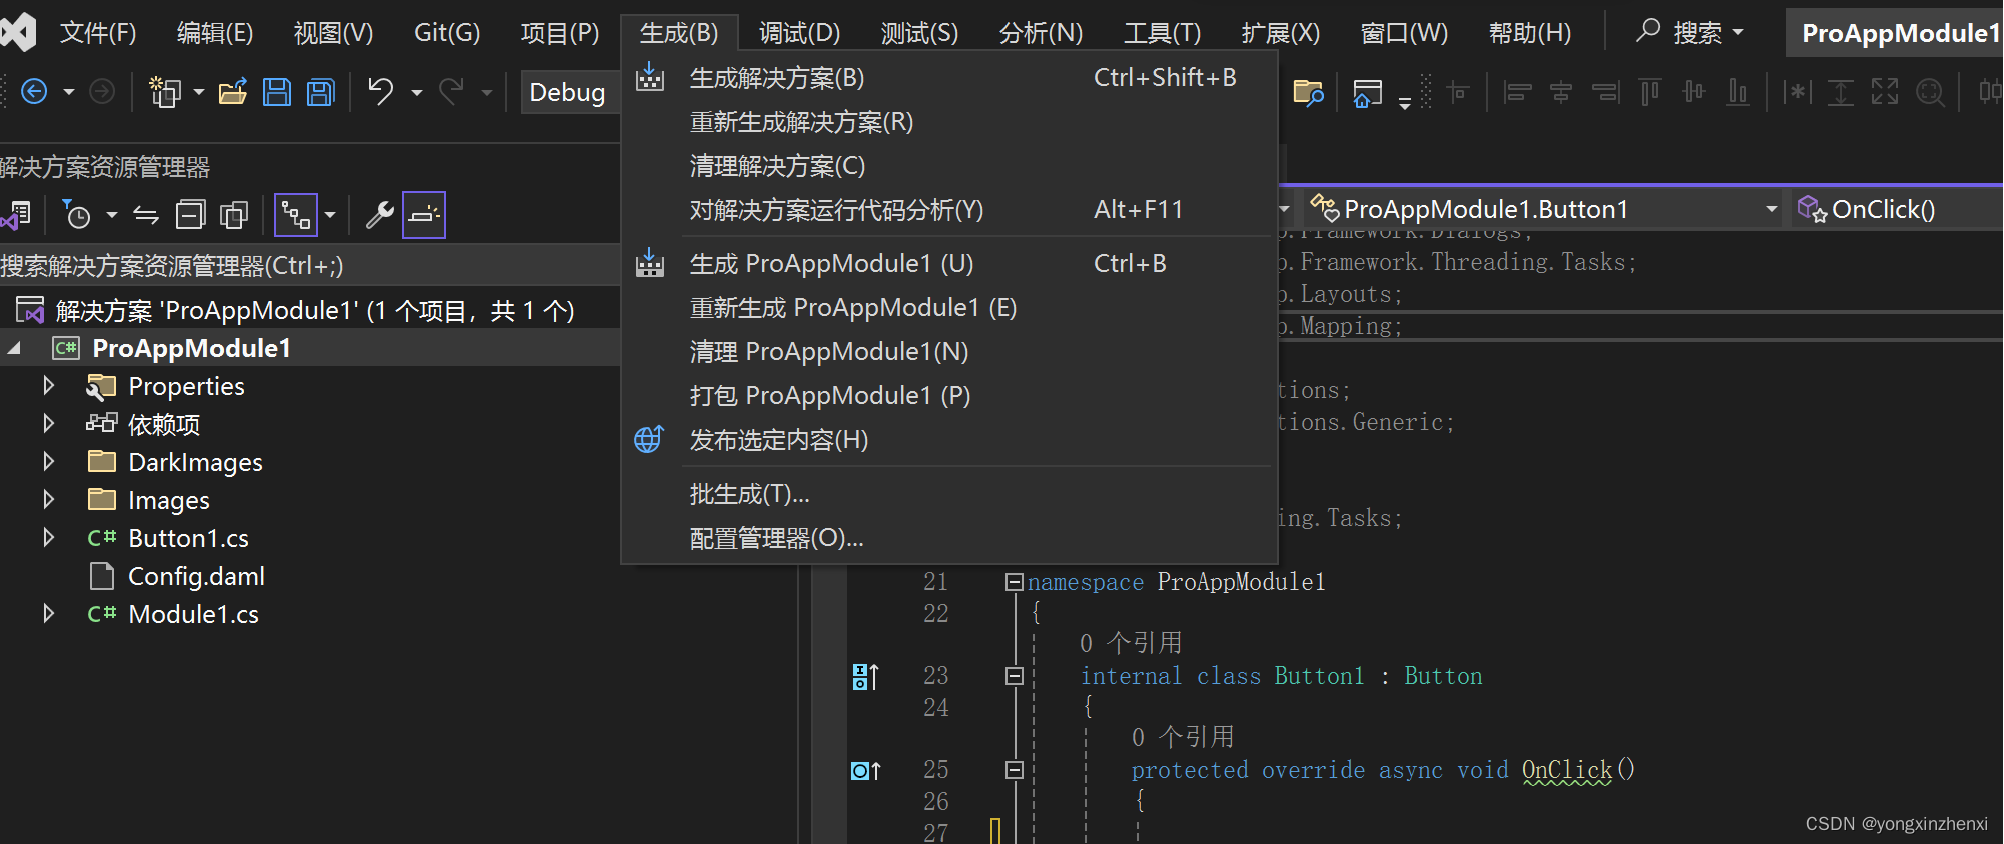Click the OnClick method name in code
The width and height of the screenshot is (2004, 844).
click(x=1567, y=770)
